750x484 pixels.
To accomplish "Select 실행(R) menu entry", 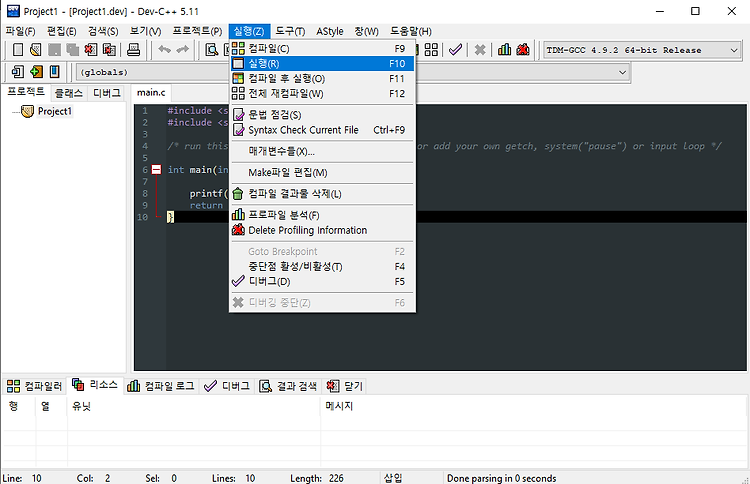I will click(x=322, y=63).
